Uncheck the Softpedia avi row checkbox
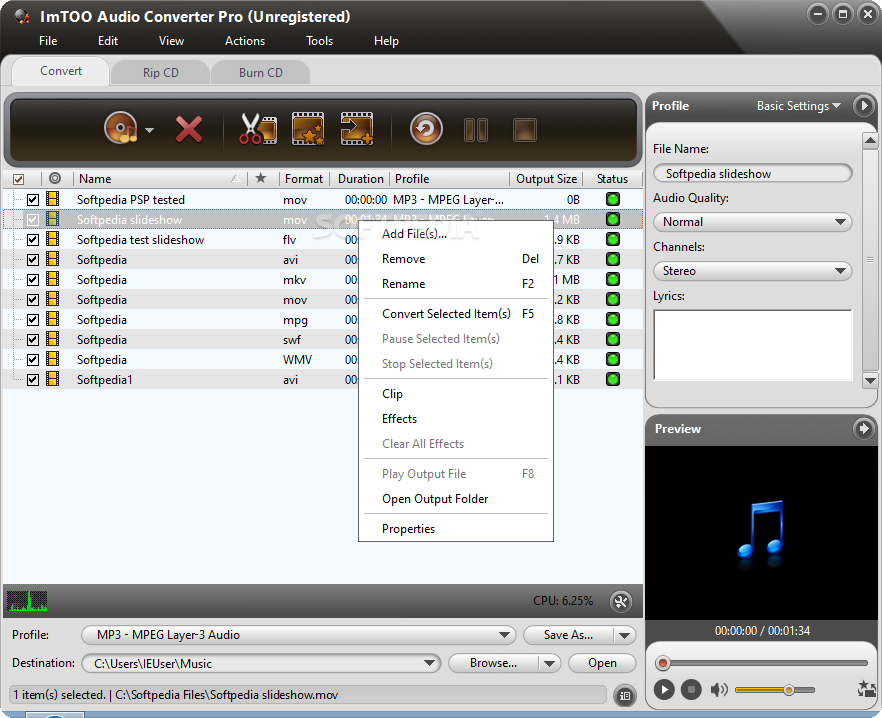882x718 pixels. [x=33, y=259]
